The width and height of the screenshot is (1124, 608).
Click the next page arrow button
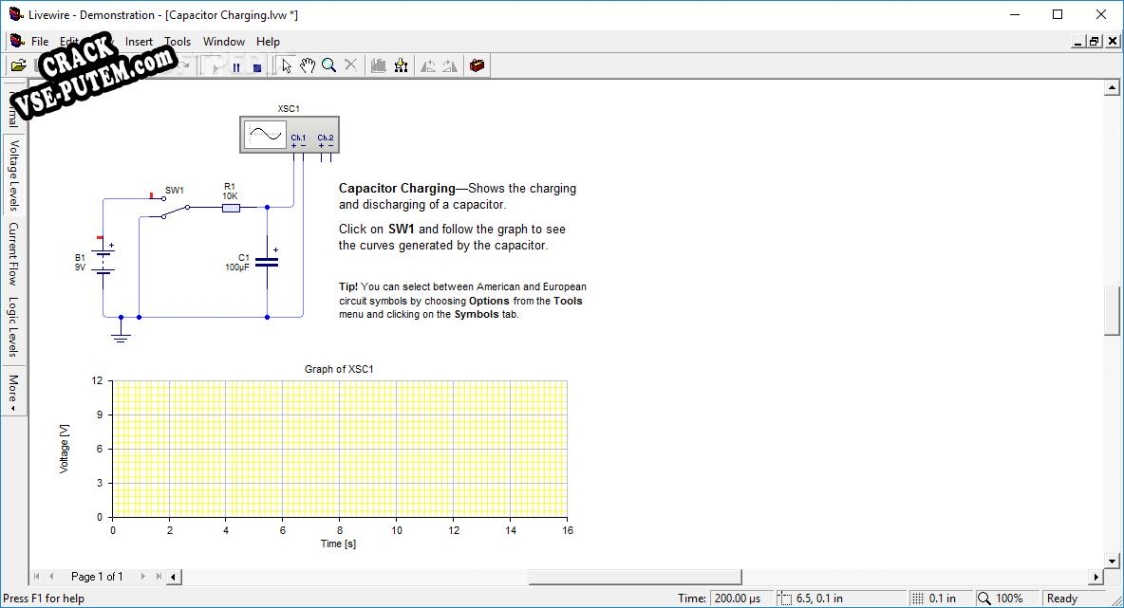(x=143, y=576)
